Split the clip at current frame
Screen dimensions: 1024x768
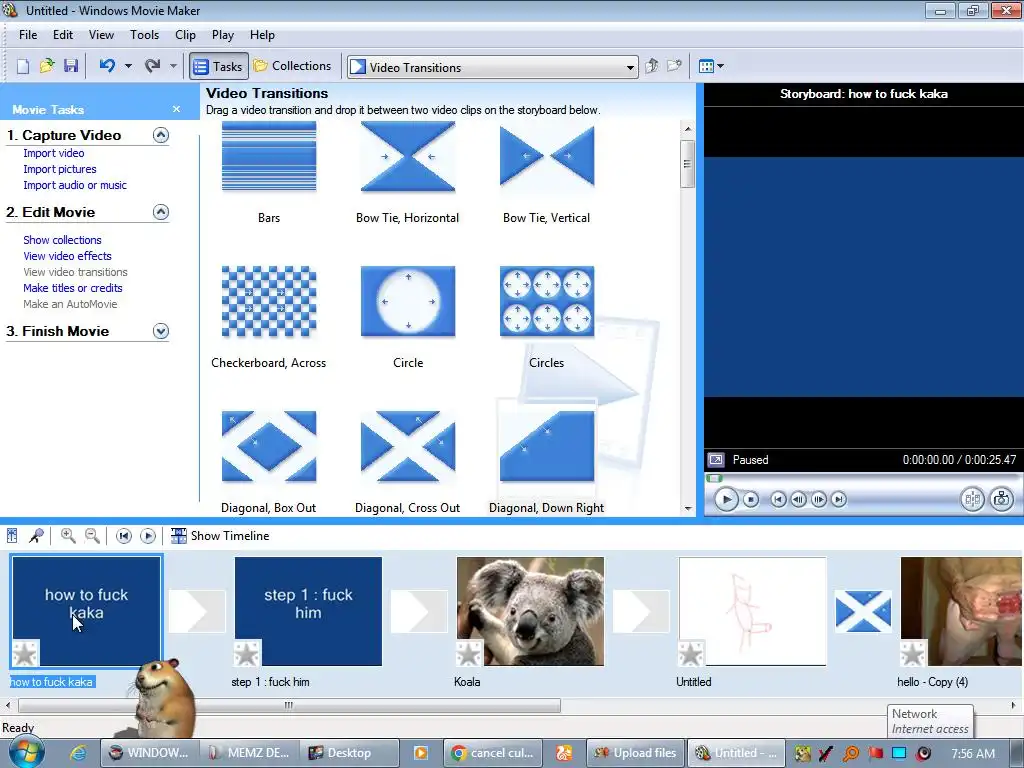point(972,500)
